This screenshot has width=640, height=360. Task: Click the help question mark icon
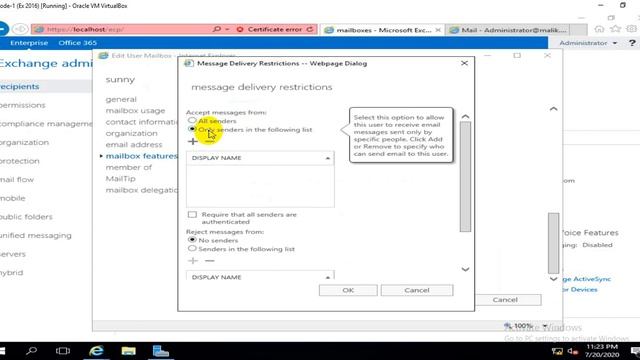(632, 43)
